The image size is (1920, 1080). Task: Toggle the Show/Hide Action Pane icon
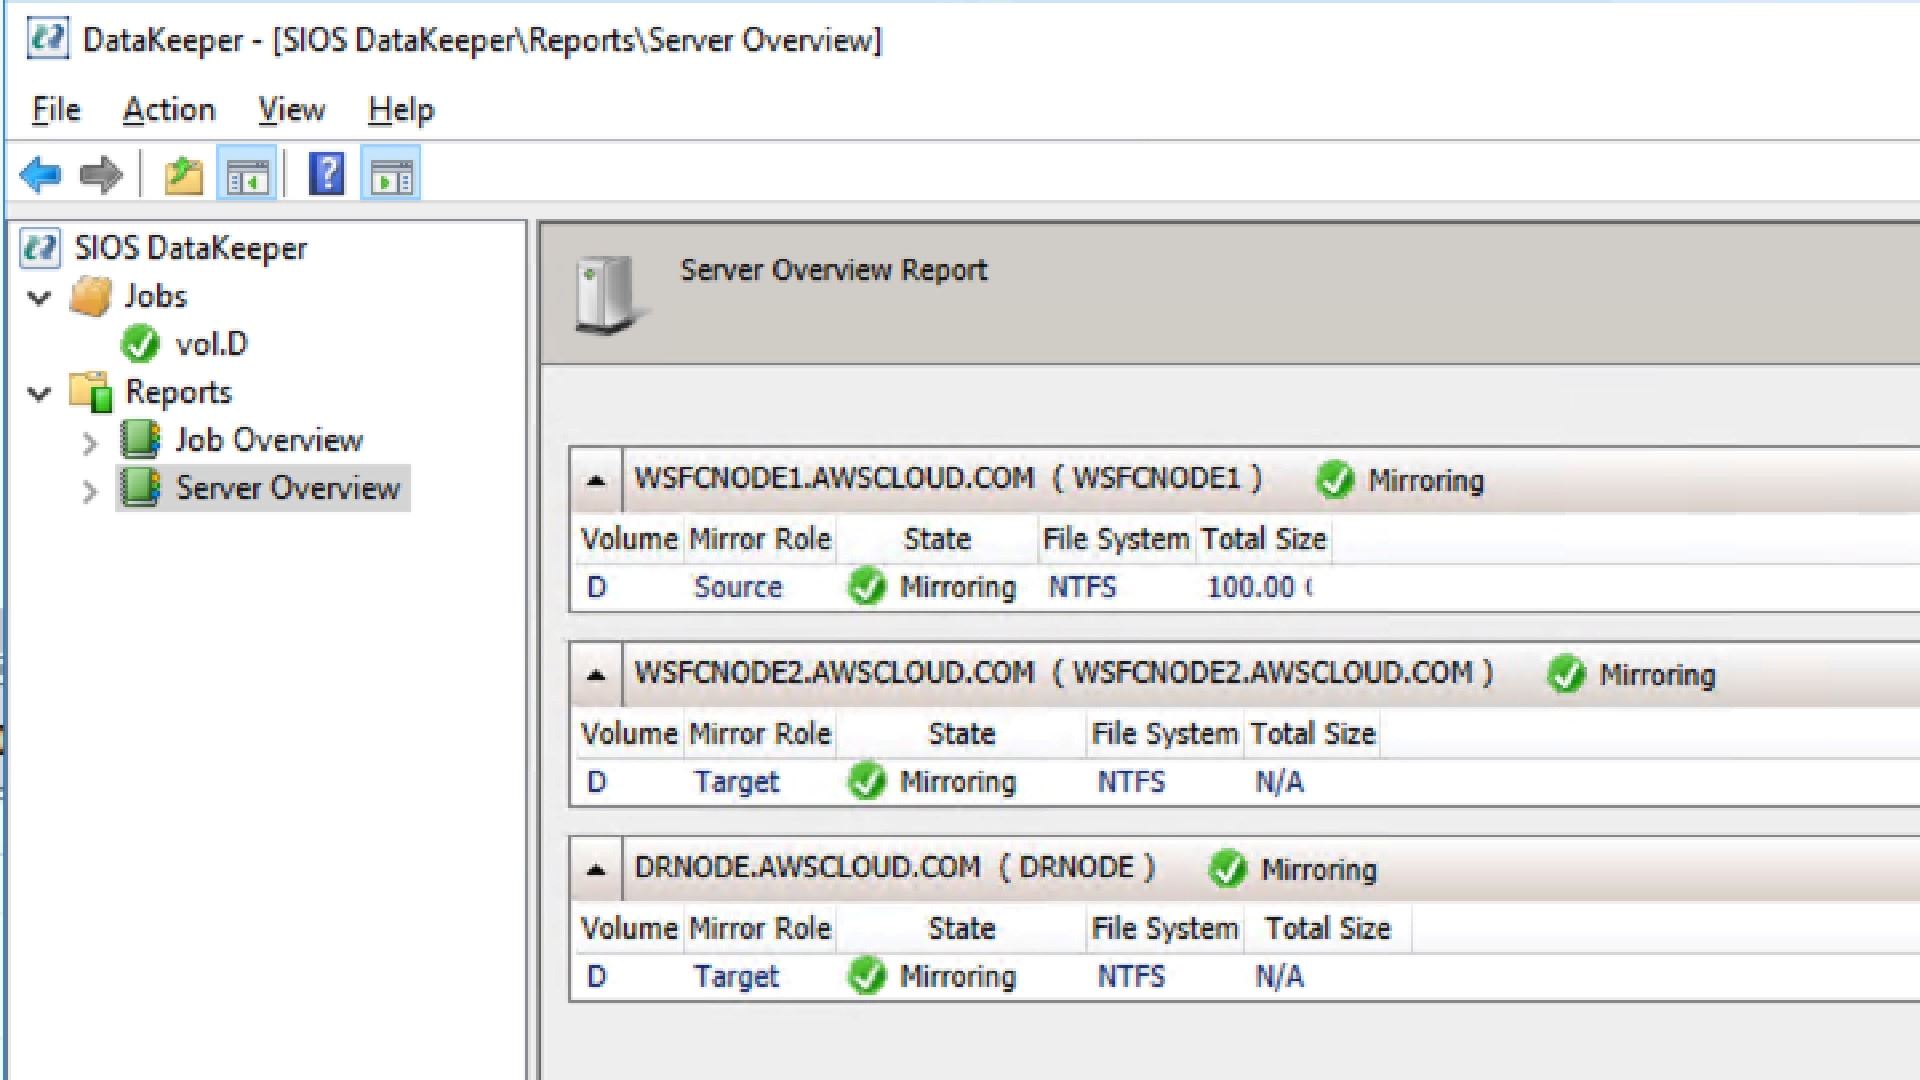click(391, 175)
